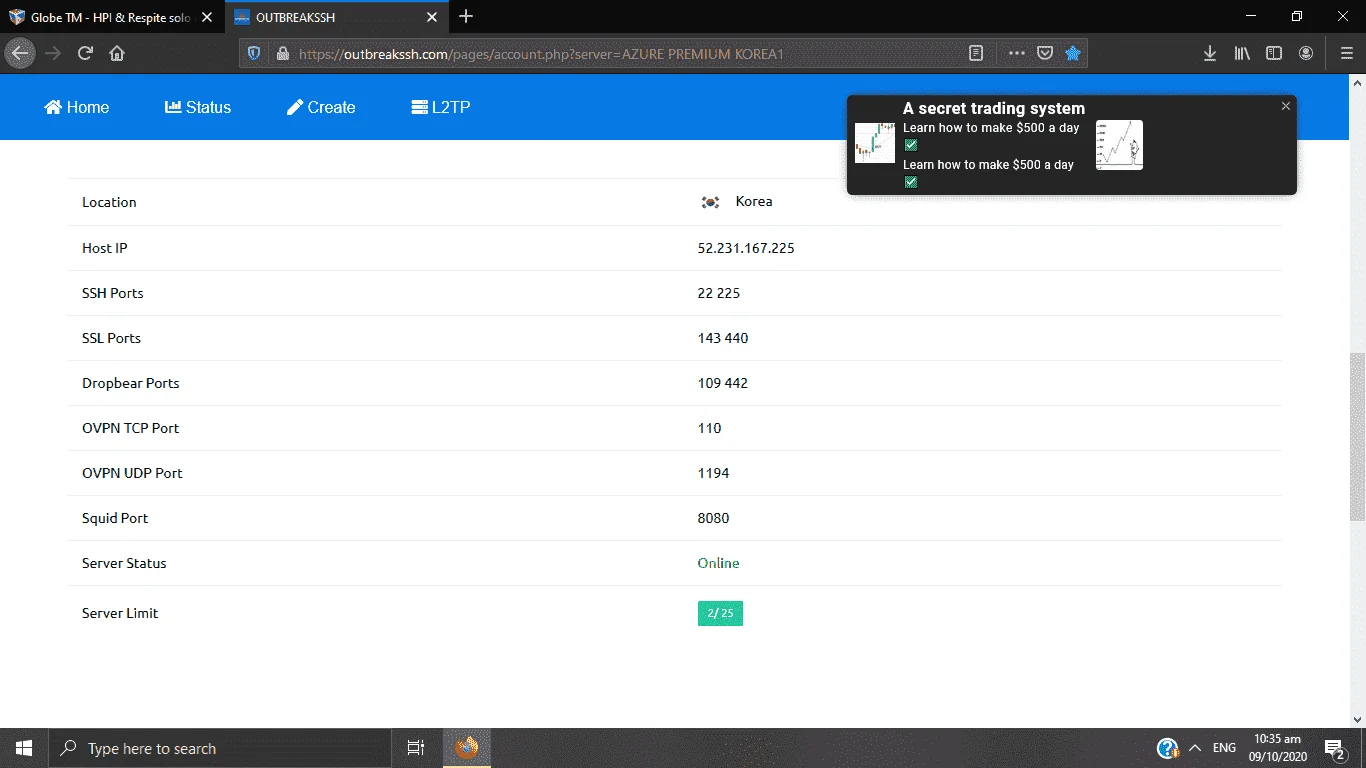The height and width of the screenshot is (768, 1366).
Task: Click Dropbear Ports value 109 442
Action: tap(723, 383)
